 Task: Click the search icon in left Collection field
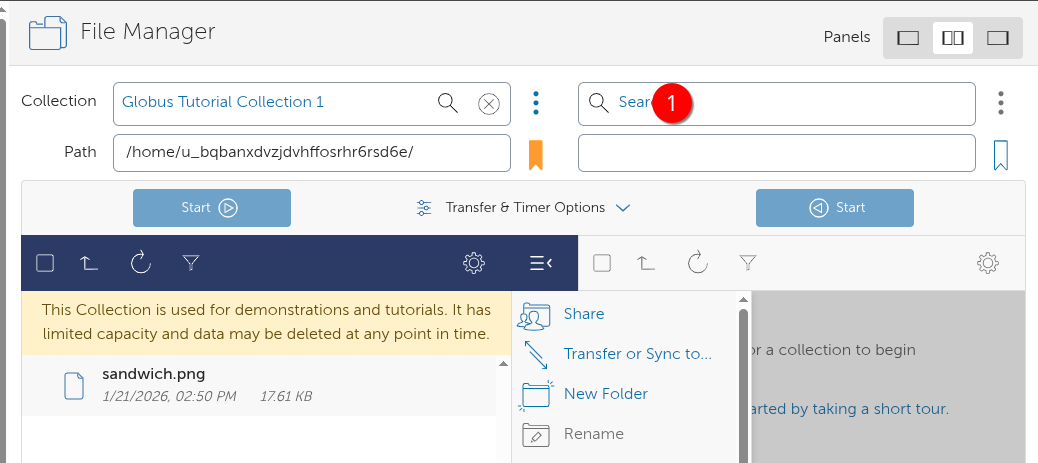448,103
